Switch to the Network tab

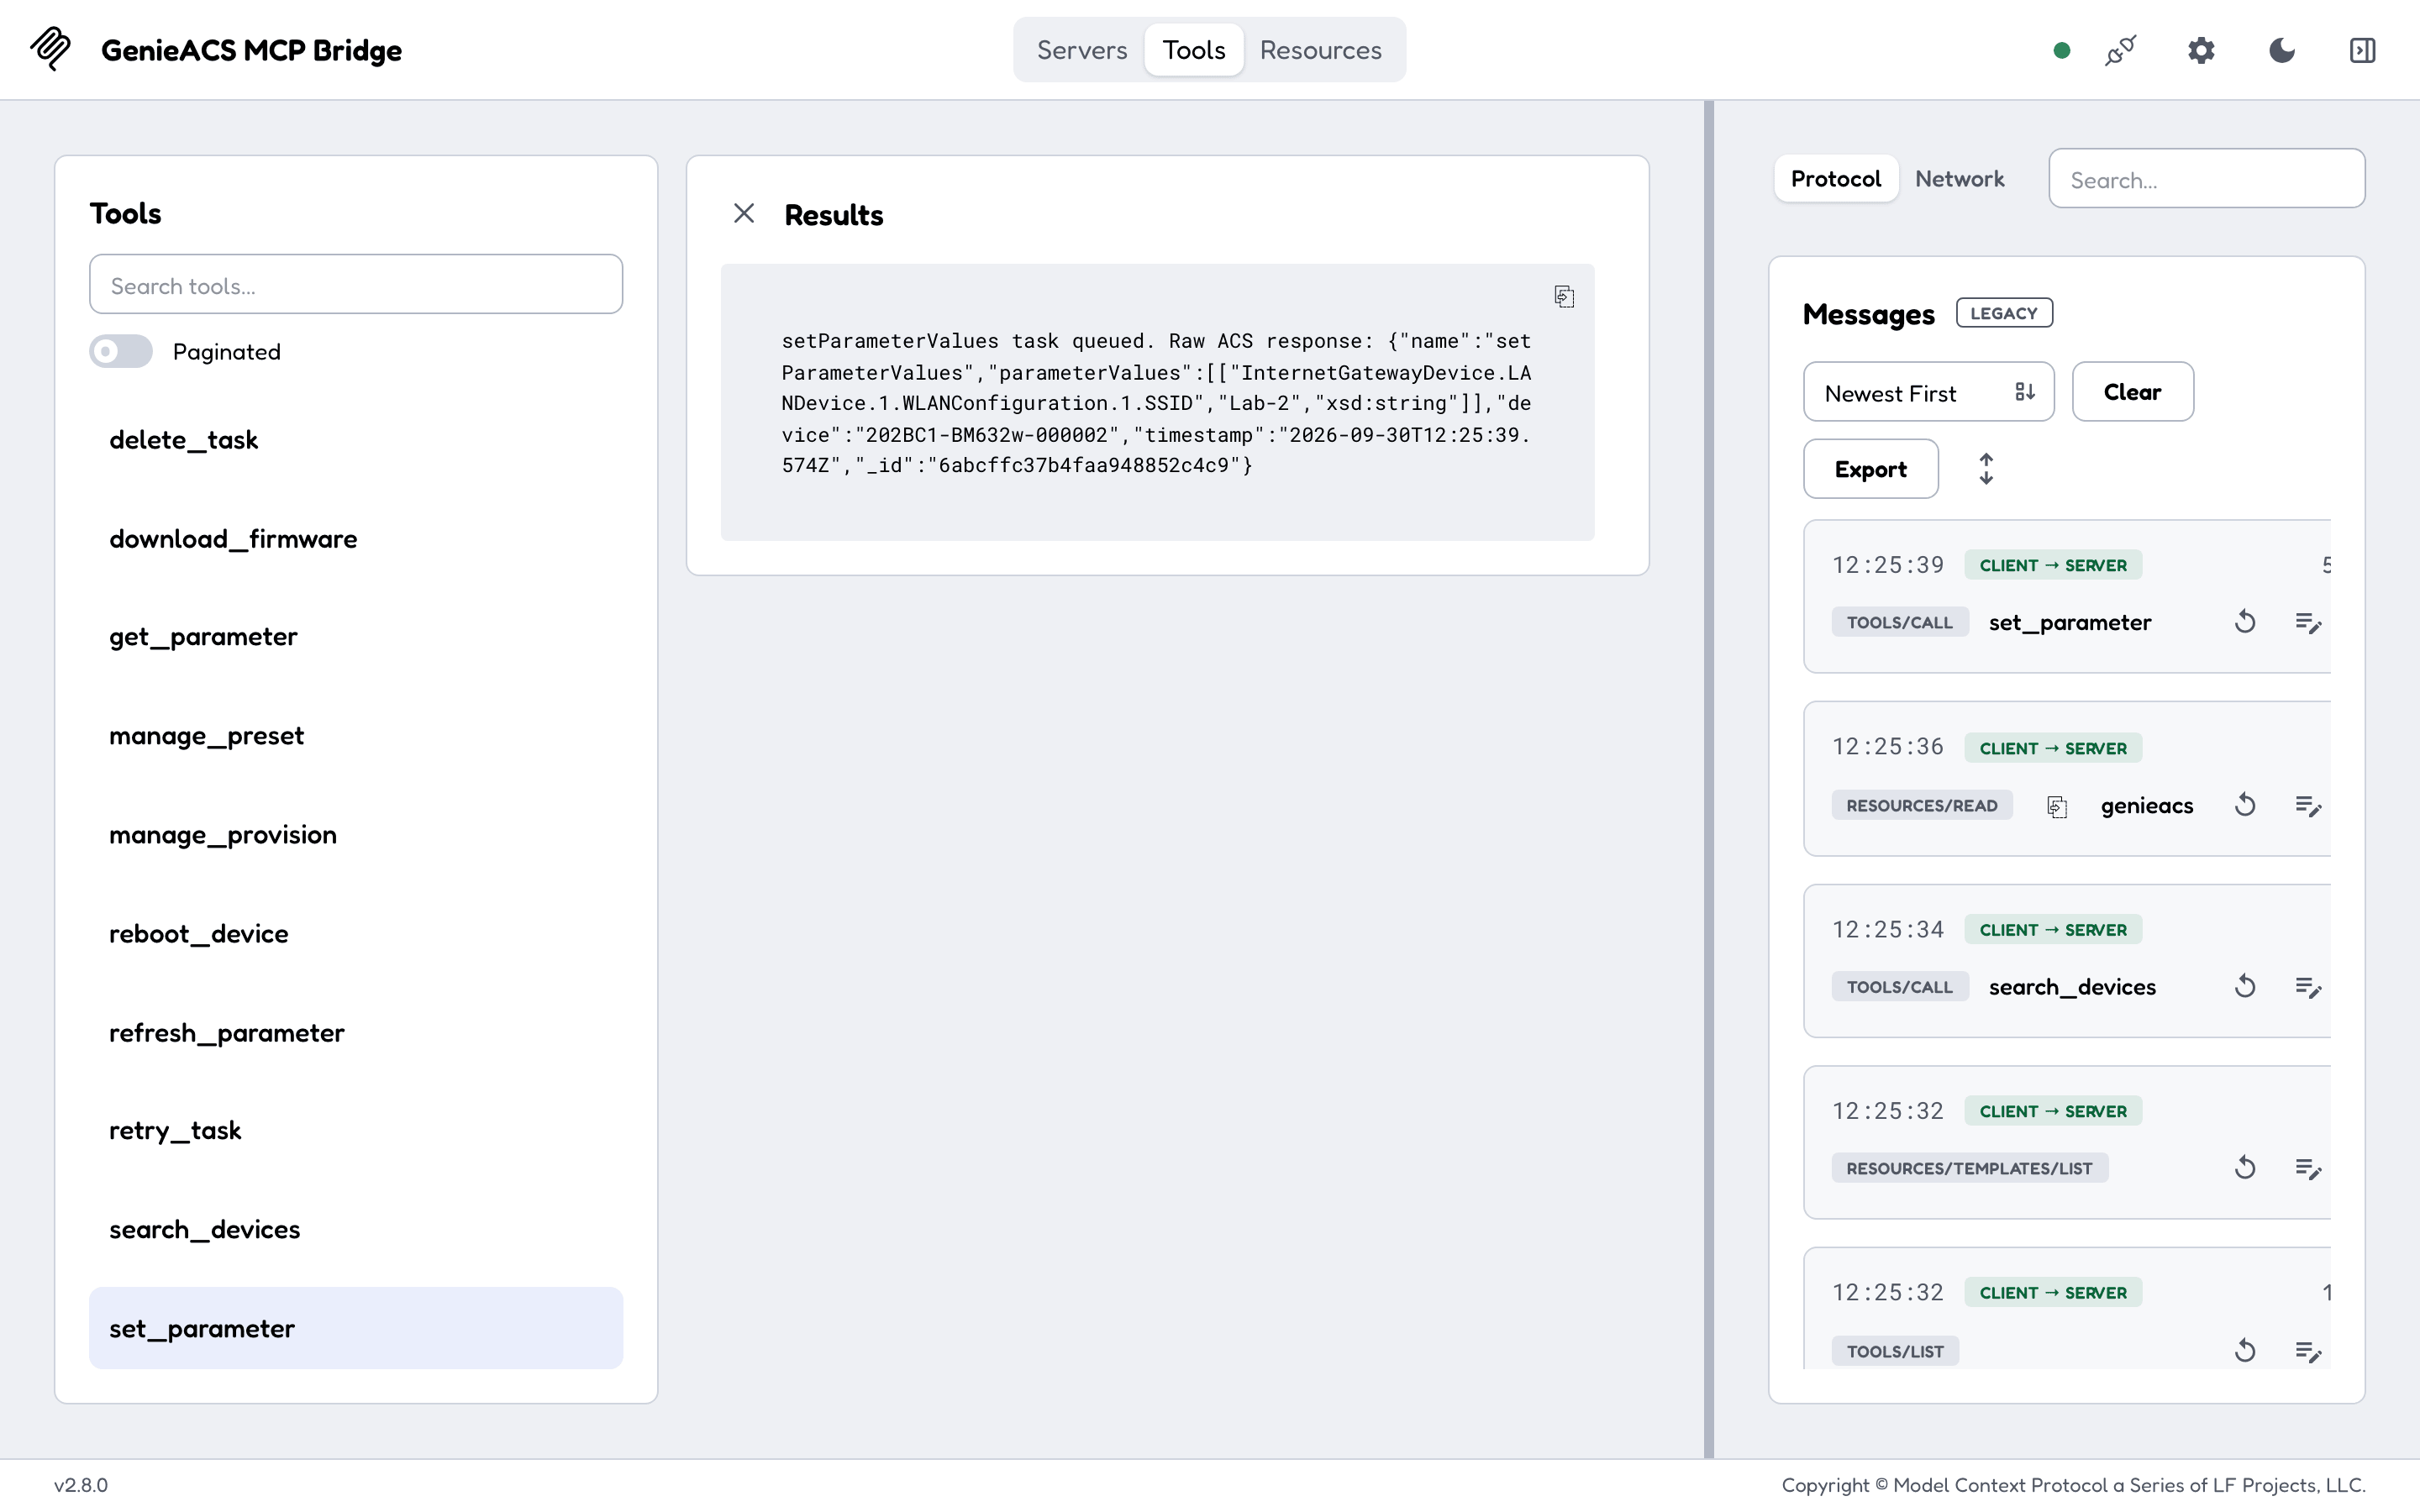click(x=1959, y=179)
